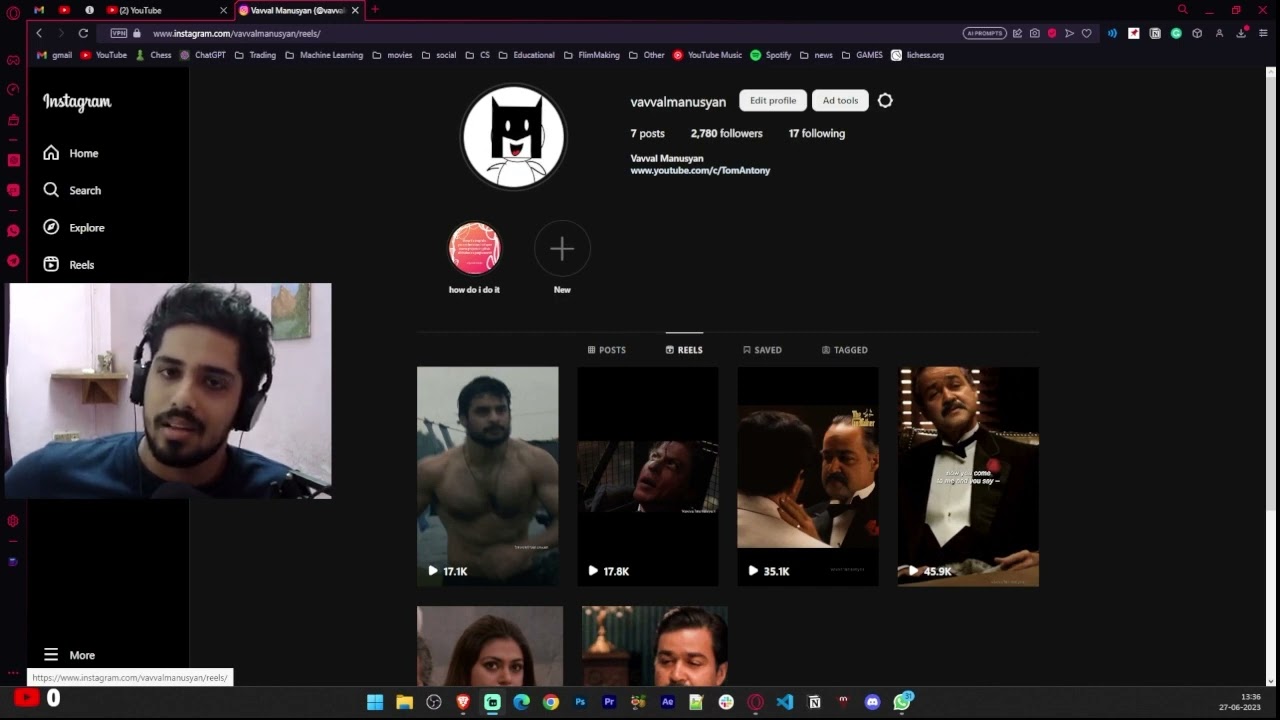
Task: Switch to the POSTS tab on the profile
Action: [606, 350]
